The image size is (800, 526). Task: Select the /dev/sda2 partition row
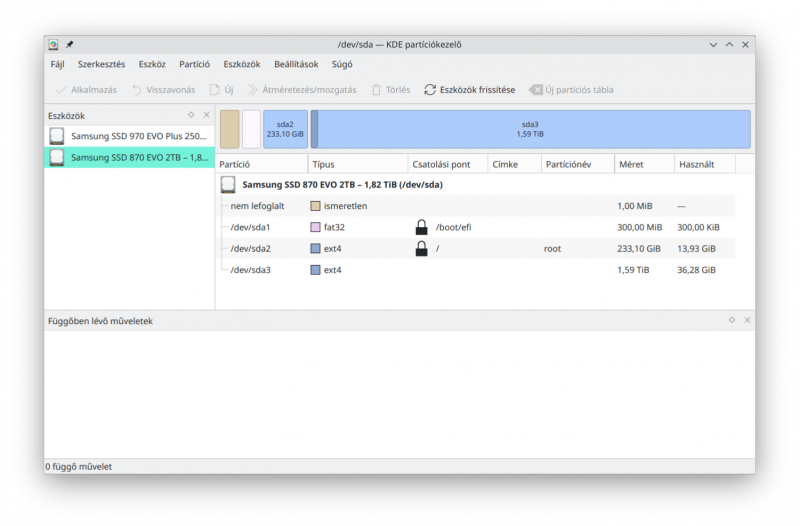[476, 249]
